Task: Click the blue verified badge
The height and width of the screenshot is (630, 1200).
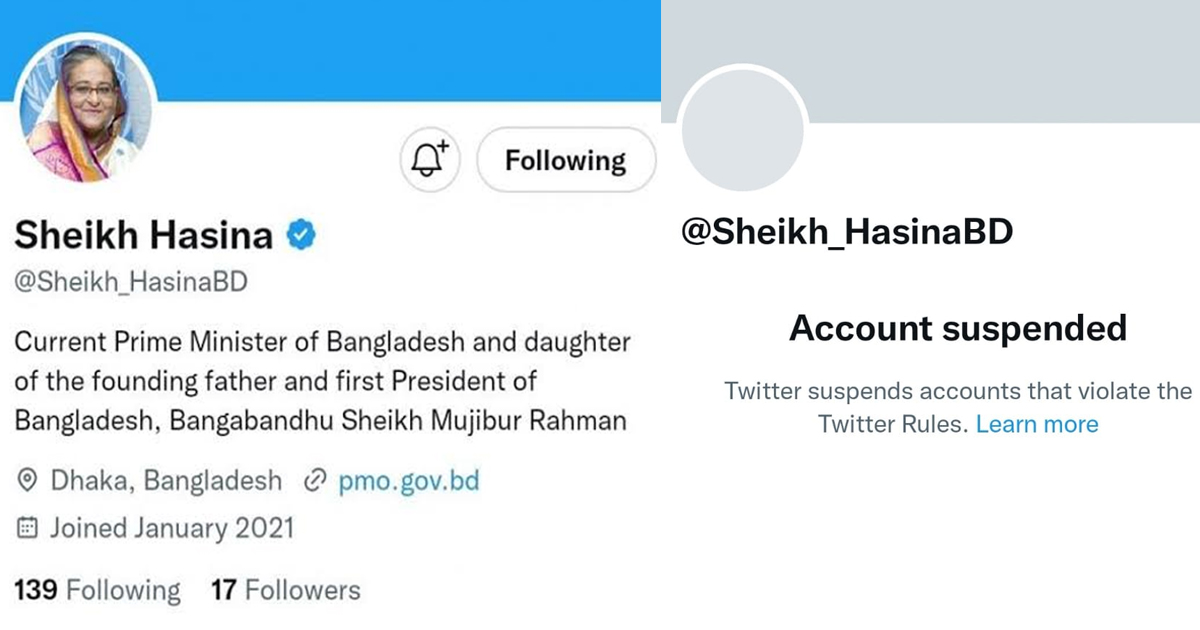Action: pyautogui.click(x=302, y=236)
